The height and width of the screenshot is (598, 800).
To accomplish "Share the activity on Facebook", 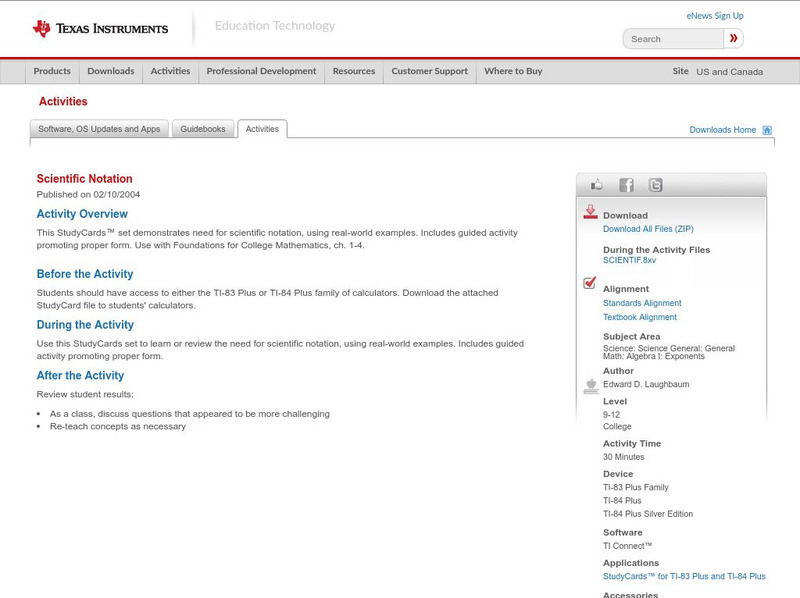I will pos(626,185).
